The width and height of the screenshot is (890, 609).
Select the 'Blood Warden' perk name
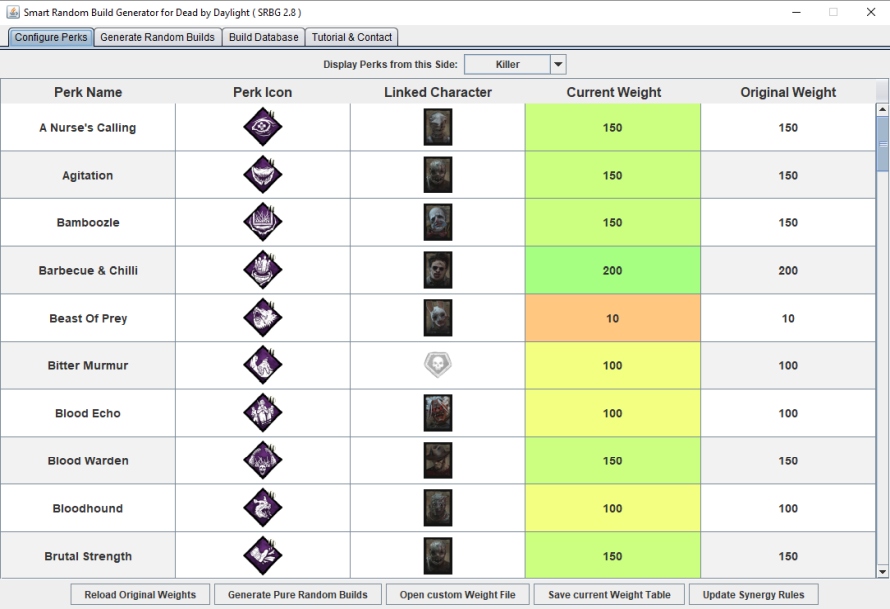pyautogui.click(x=88, y=461)
